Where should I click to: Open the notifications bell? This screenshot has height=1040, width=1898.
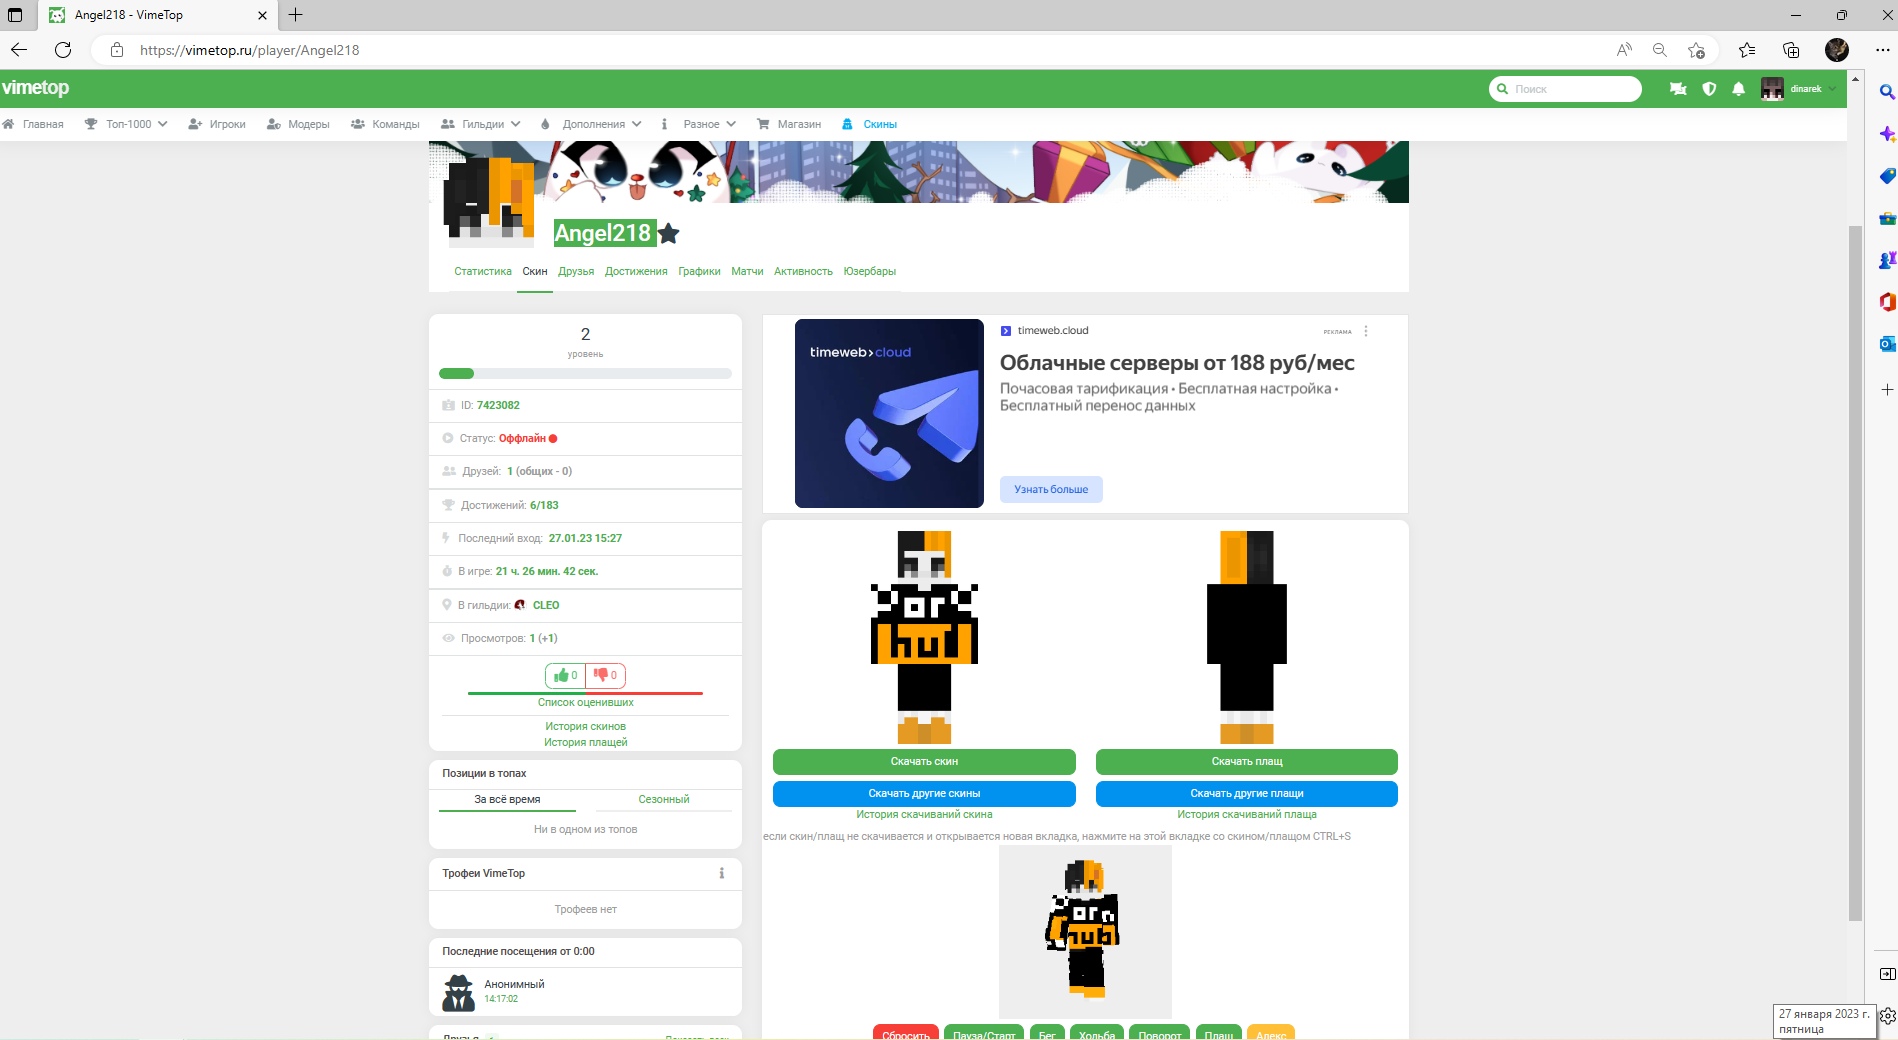coord(1739,89)
